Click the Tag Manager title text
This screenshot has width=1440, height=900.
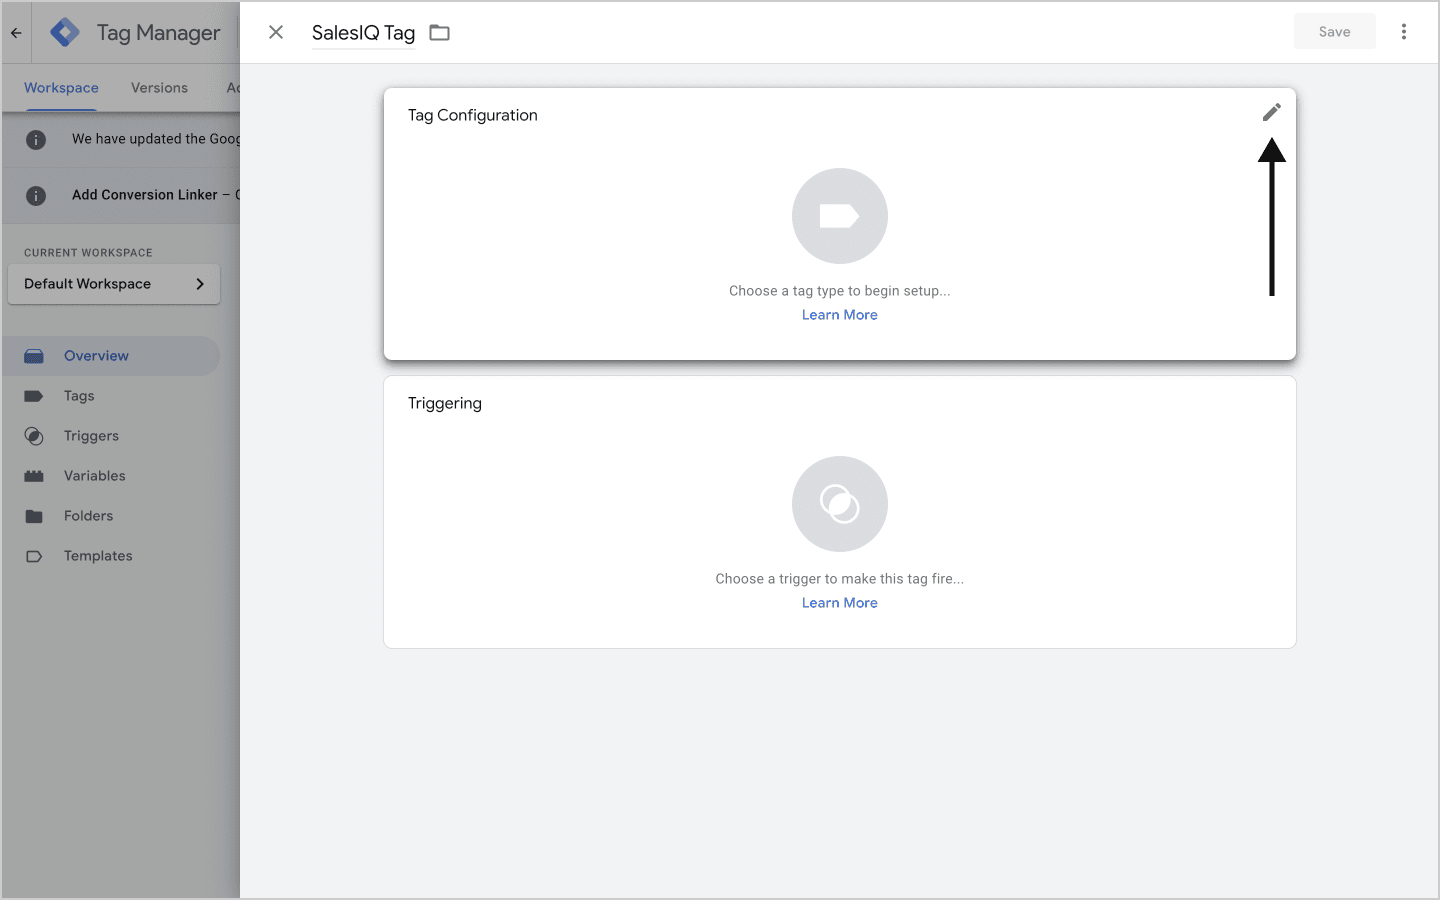coord(158,33)
